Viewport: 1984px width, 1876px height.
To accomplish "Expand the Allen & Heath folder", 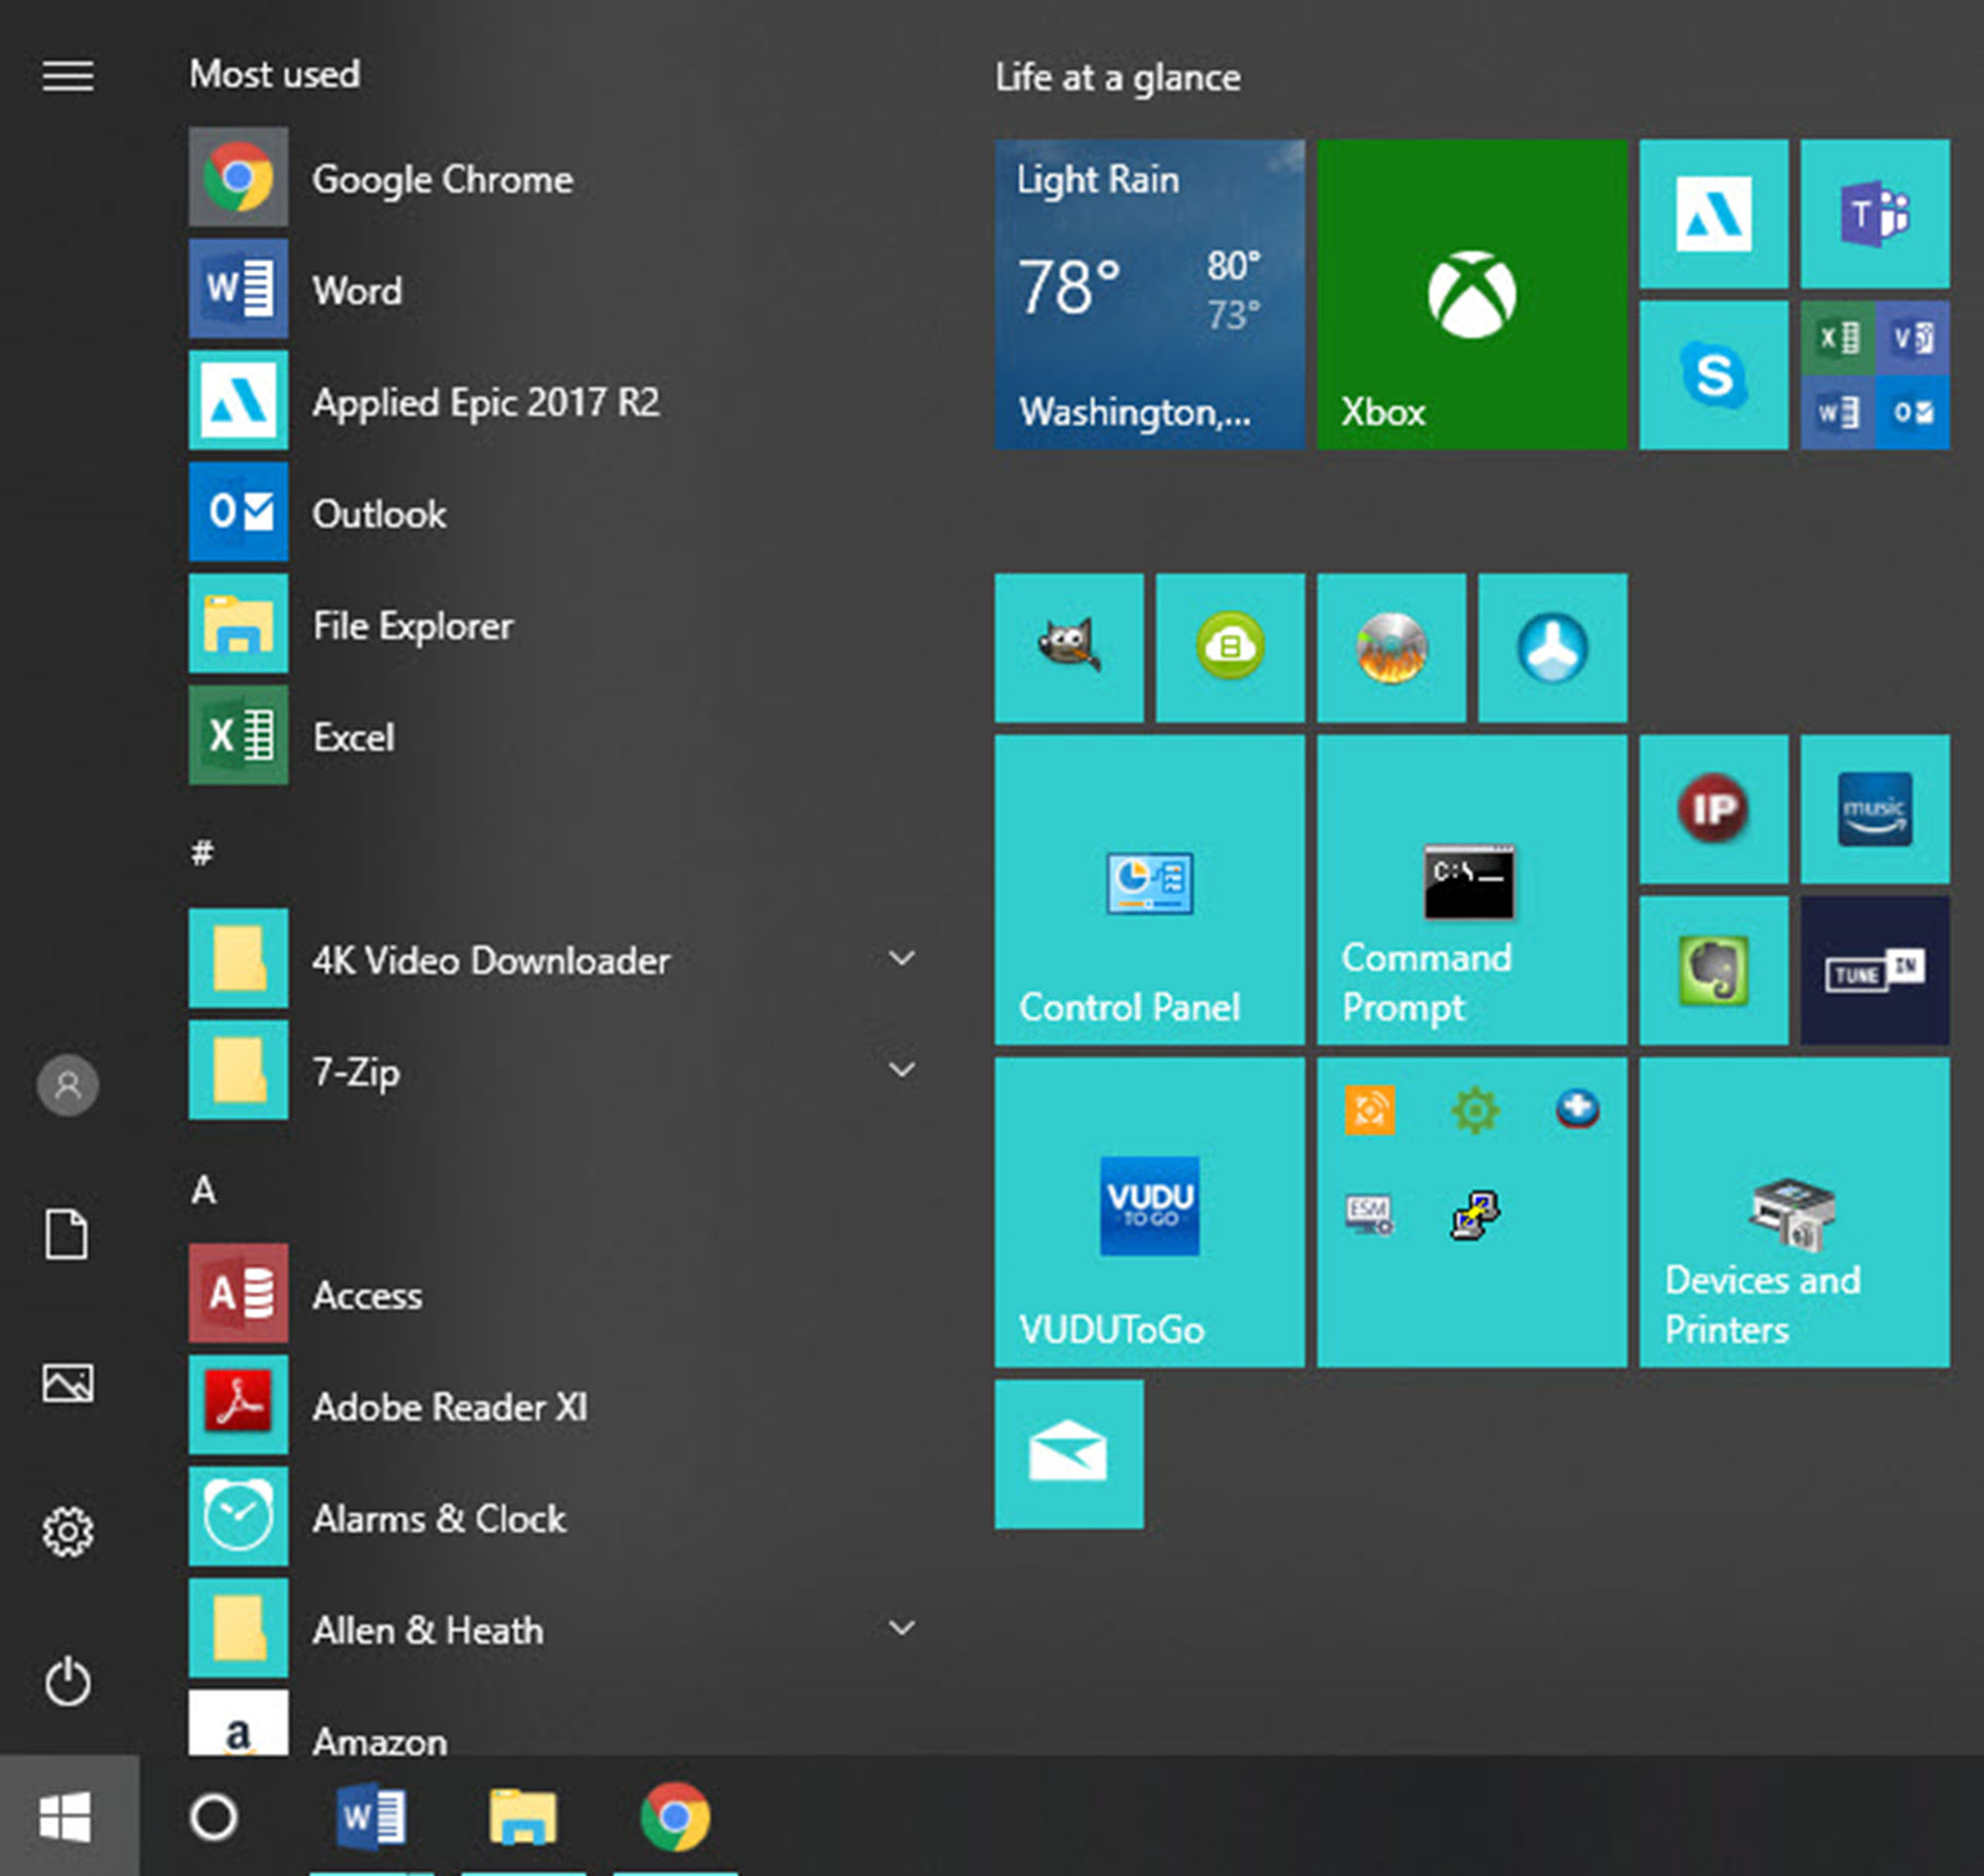I will coord(901,1629).
